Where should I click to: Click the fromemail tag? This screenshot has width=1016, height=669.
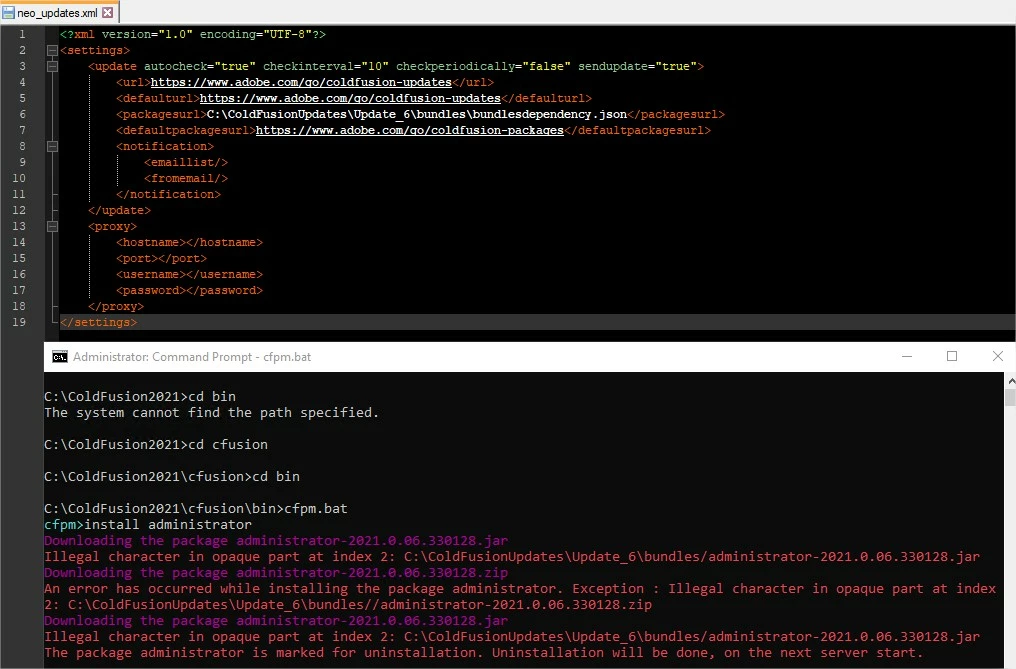click(186, 178)
